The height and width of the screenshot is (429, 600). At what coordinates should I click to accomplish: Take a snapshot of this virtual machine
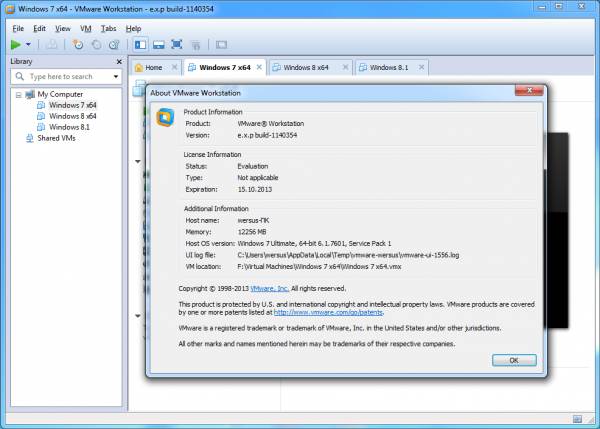pyautogui.click(x=78, y=45)
